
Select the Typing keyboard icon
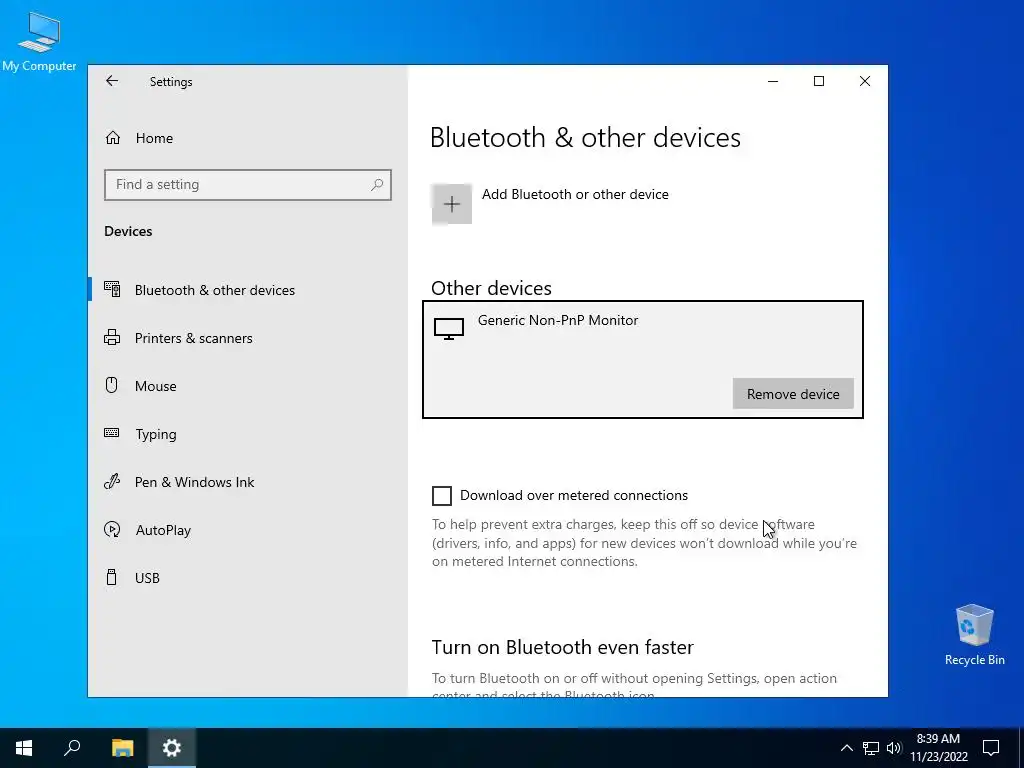point(112,433)
